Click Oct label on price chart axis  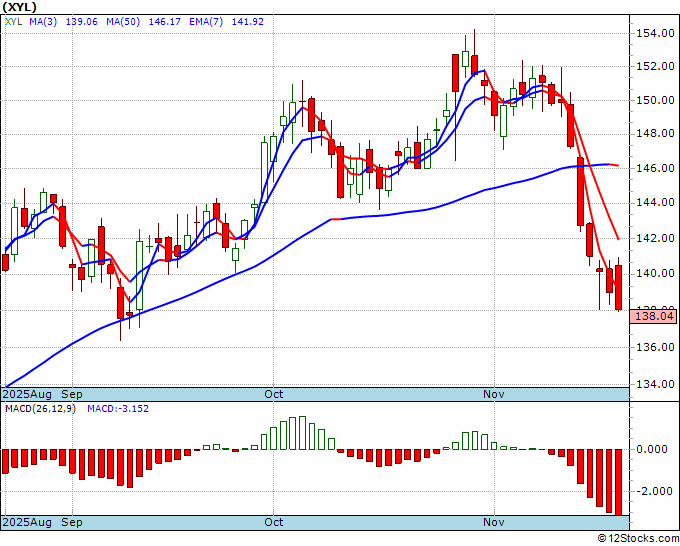[x=273, y=394]
